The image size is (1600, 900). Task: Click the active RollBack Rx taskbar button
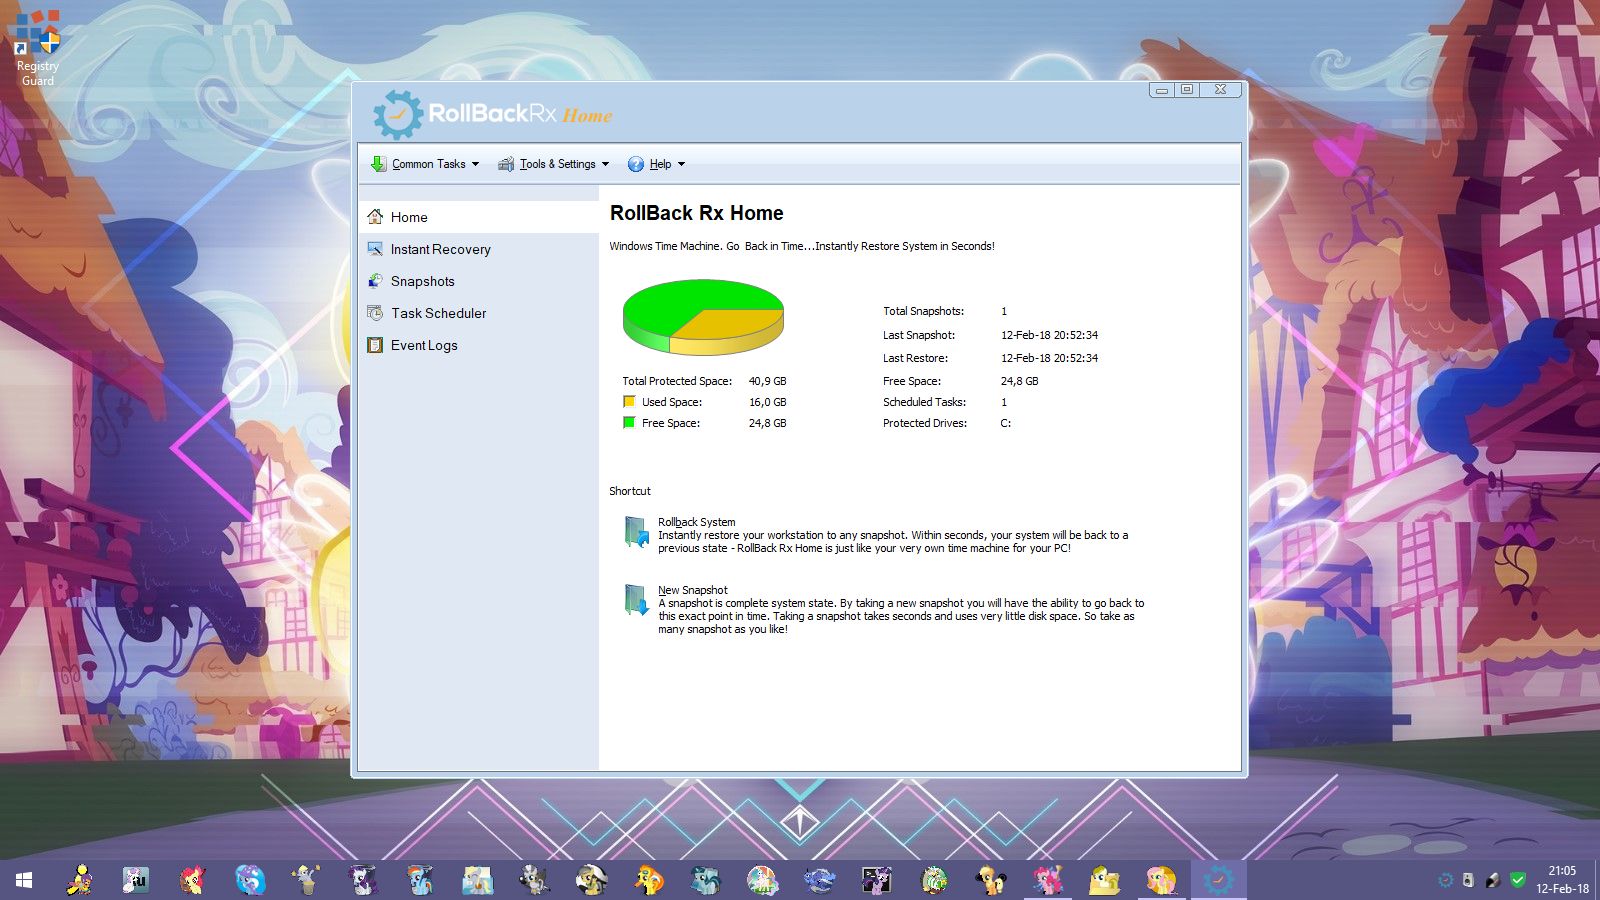pos(1218,880)
